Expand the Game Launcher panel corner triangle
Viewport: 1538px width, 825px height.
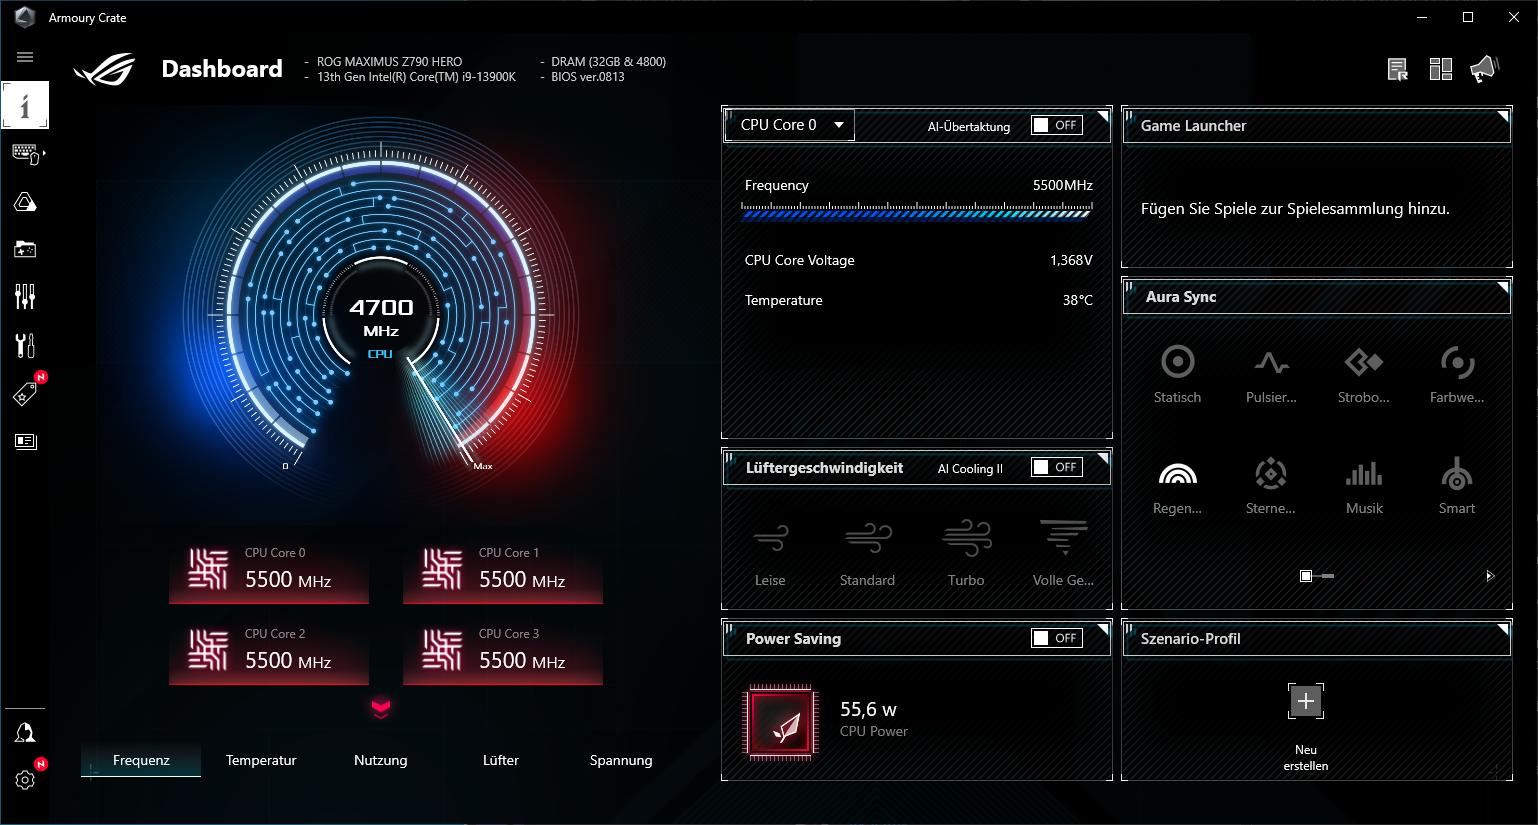pos(1503,116)
